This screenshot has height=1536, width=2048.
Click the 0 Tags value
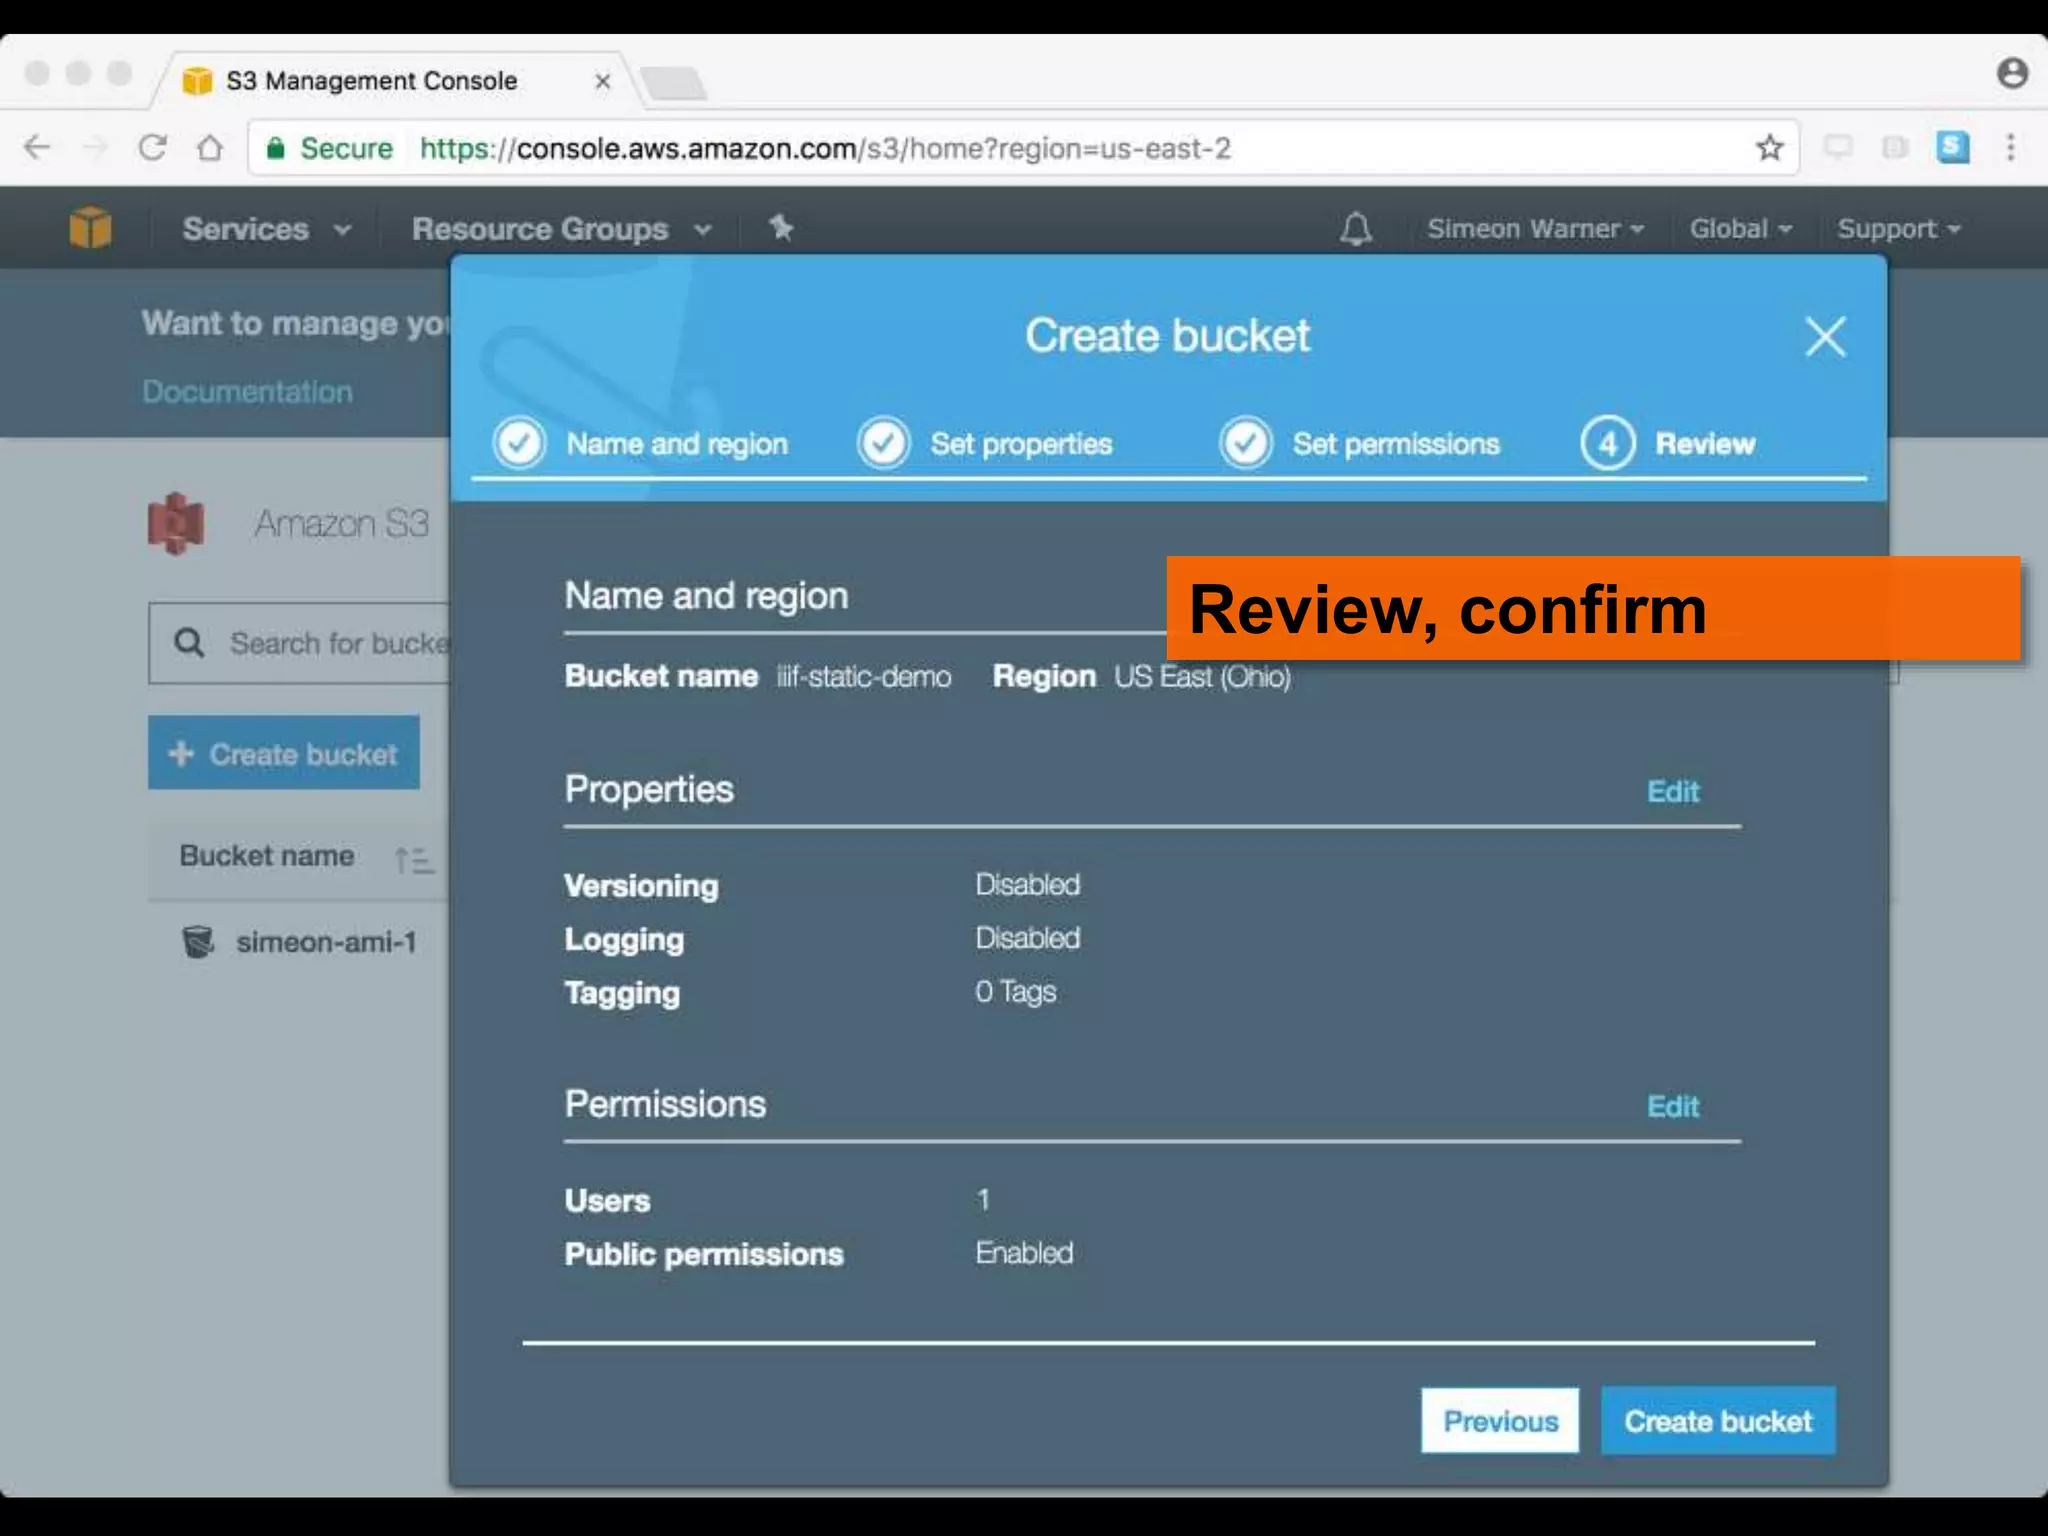(x=1016, y=992)
